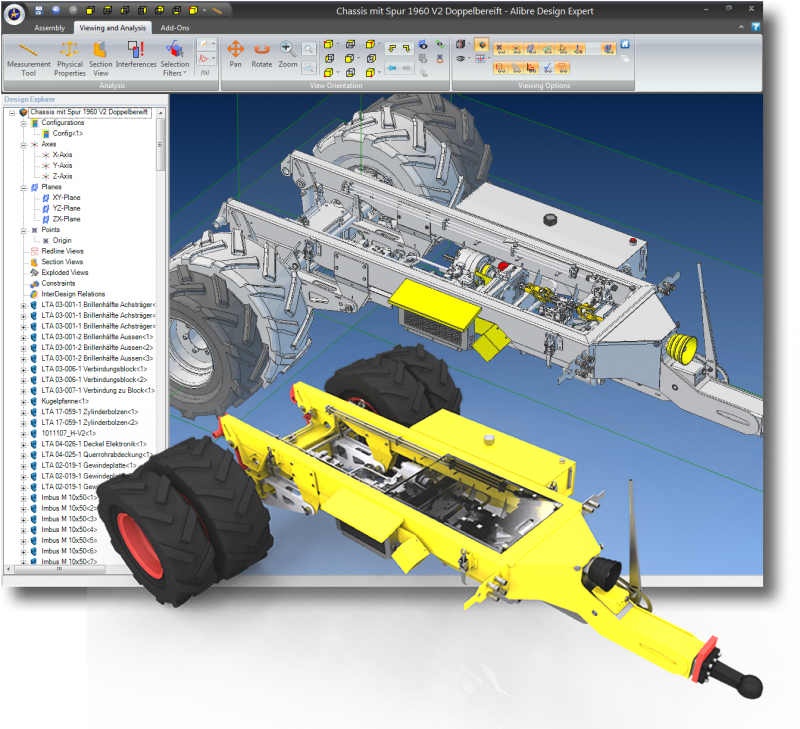Expand the 1011107_H-V2<1> part node

coord(23,434)
